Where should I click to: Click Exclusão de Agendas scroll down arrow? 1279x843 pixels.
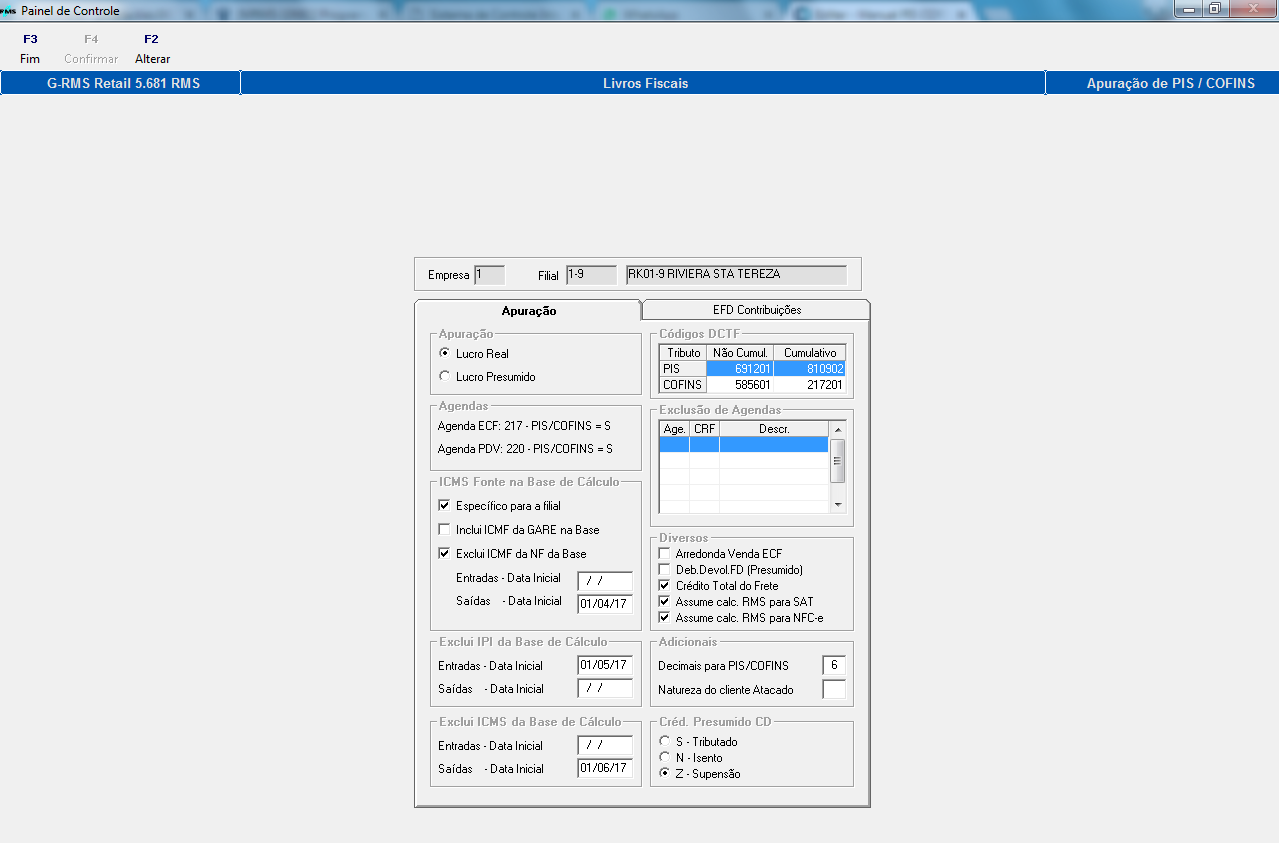click(838, 504)
